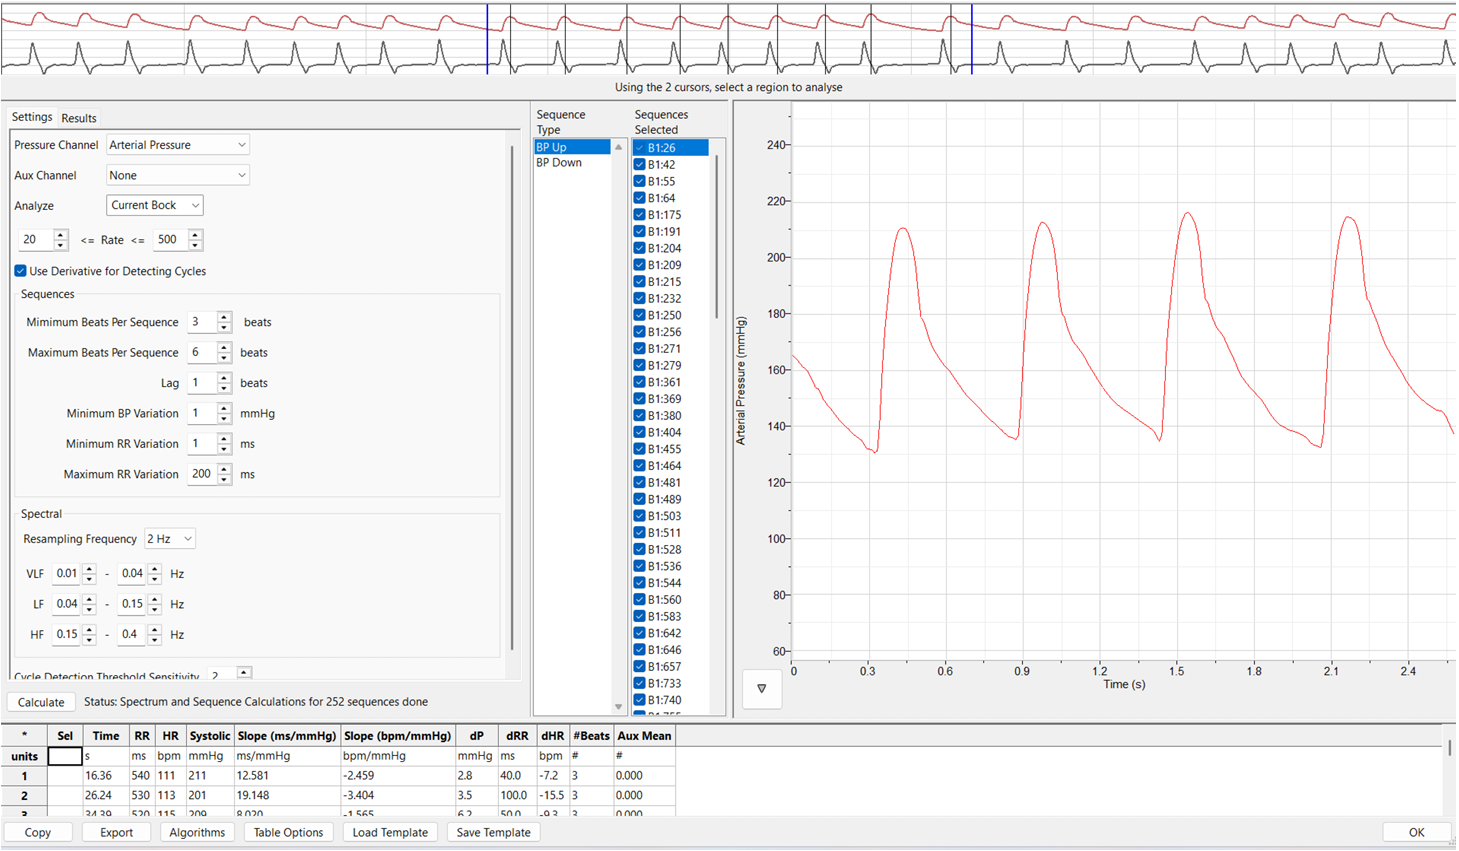Click the settings panel vertical scrollbar
Viewport: 1459px width, 851px height.
tap(512, 400)
